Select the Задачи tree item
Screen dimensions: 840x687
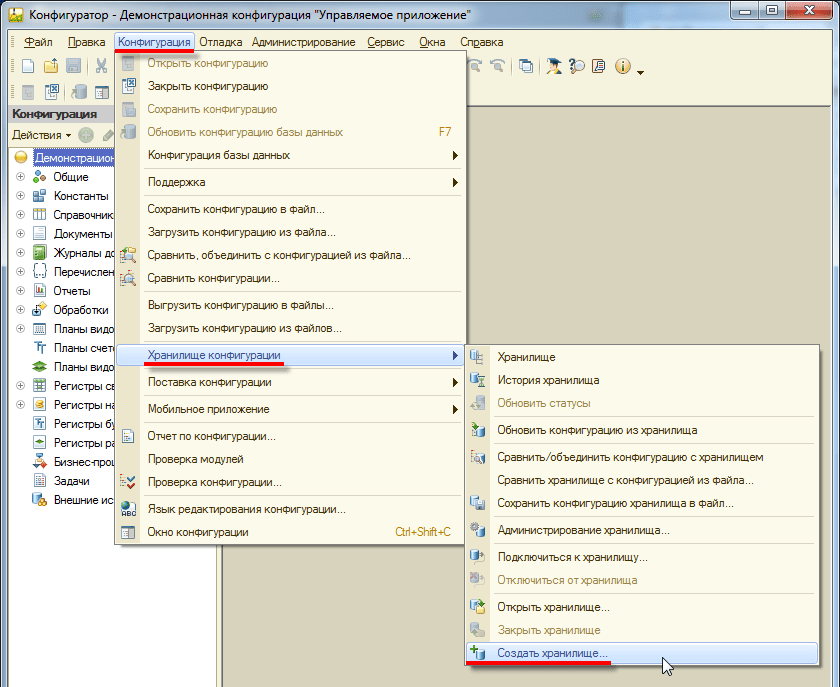[71, 481]
